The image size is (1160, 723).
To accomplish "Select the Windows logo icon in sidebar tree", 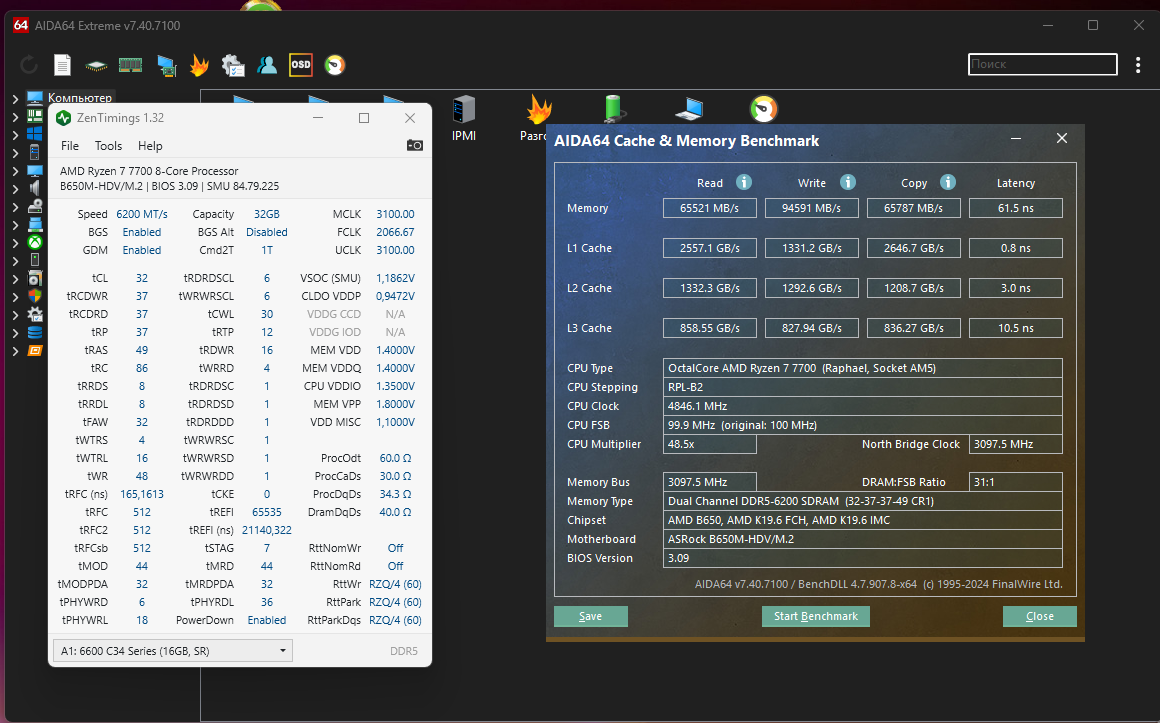I will pyautogui.click(x=35, y=134).
